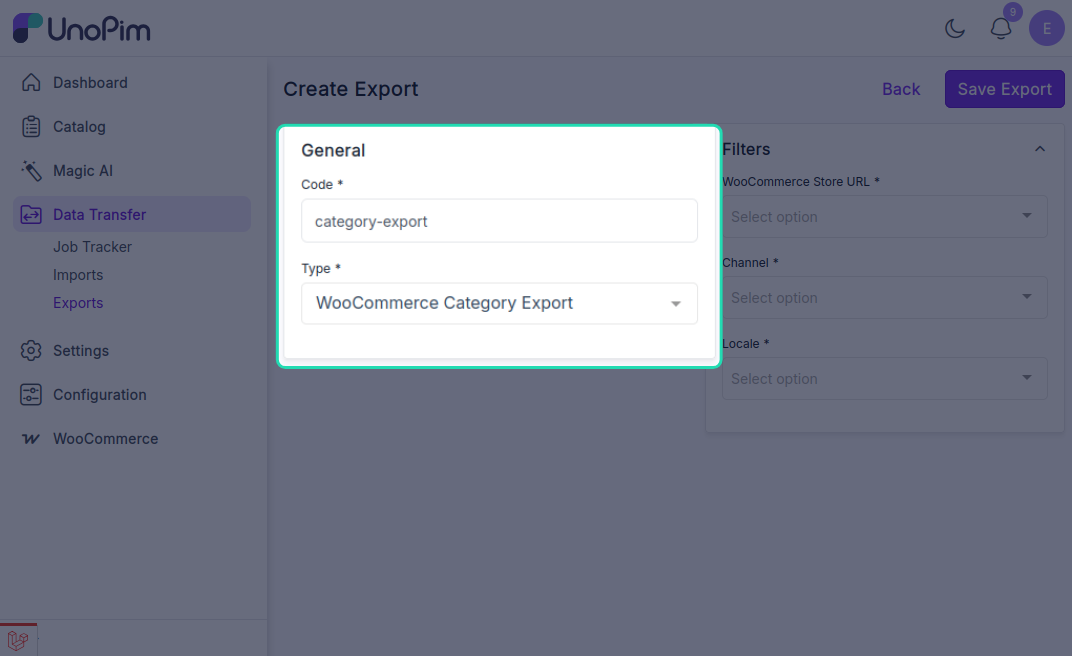Screen dimensions: 1072x656
Task: Click the Data Transfer arrows icon
Action: [31, 215]
